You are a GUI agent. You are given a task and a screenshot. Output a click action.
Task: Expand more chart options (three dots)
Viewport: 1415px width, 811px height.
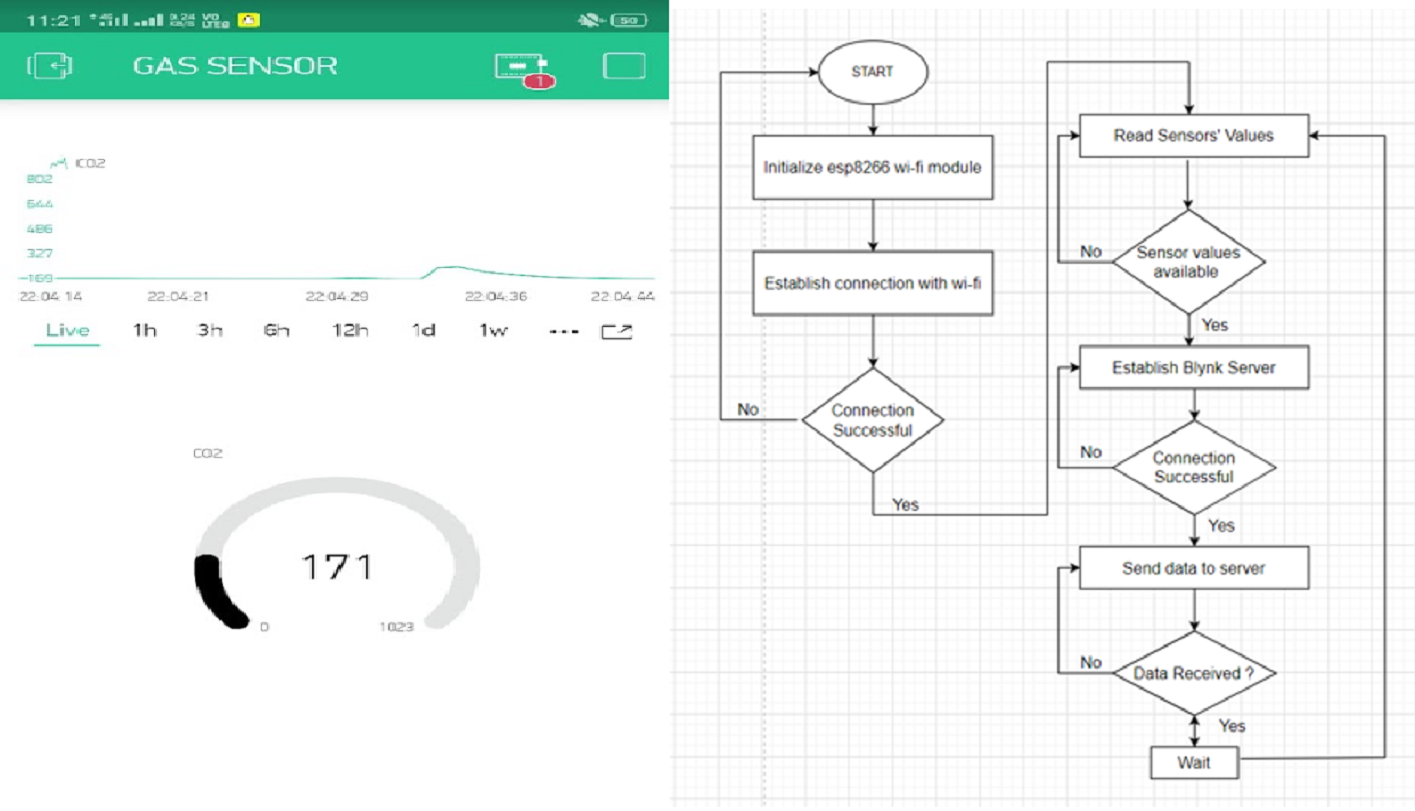tap(563, 331)
